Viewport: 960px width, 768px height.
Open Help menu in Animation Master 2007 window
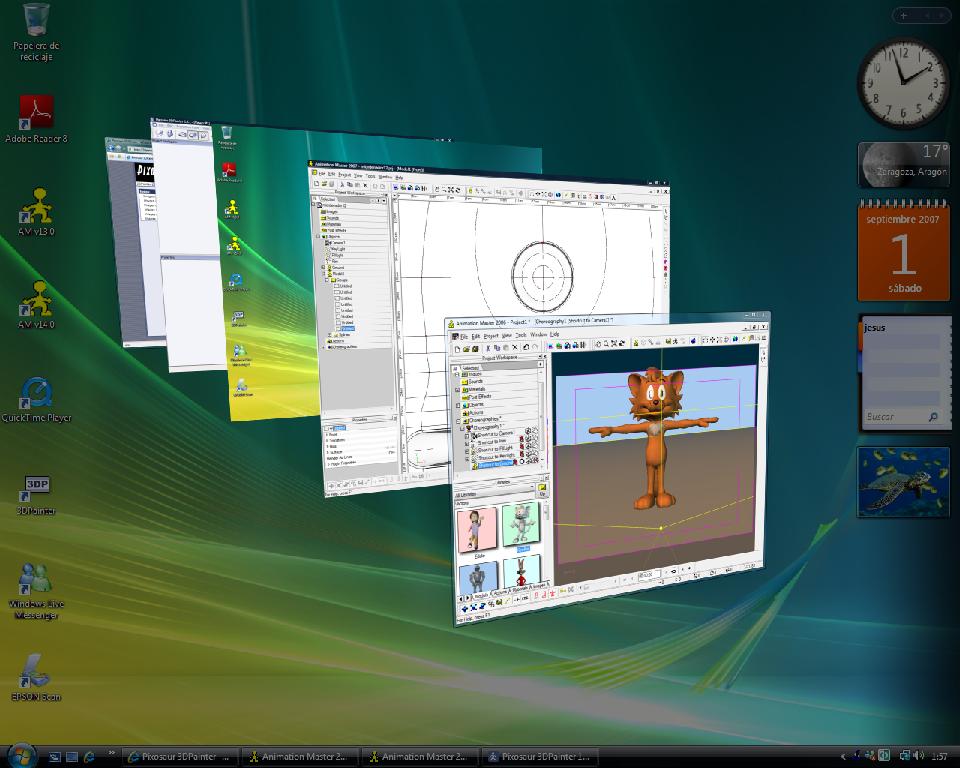tap(399, 178)
